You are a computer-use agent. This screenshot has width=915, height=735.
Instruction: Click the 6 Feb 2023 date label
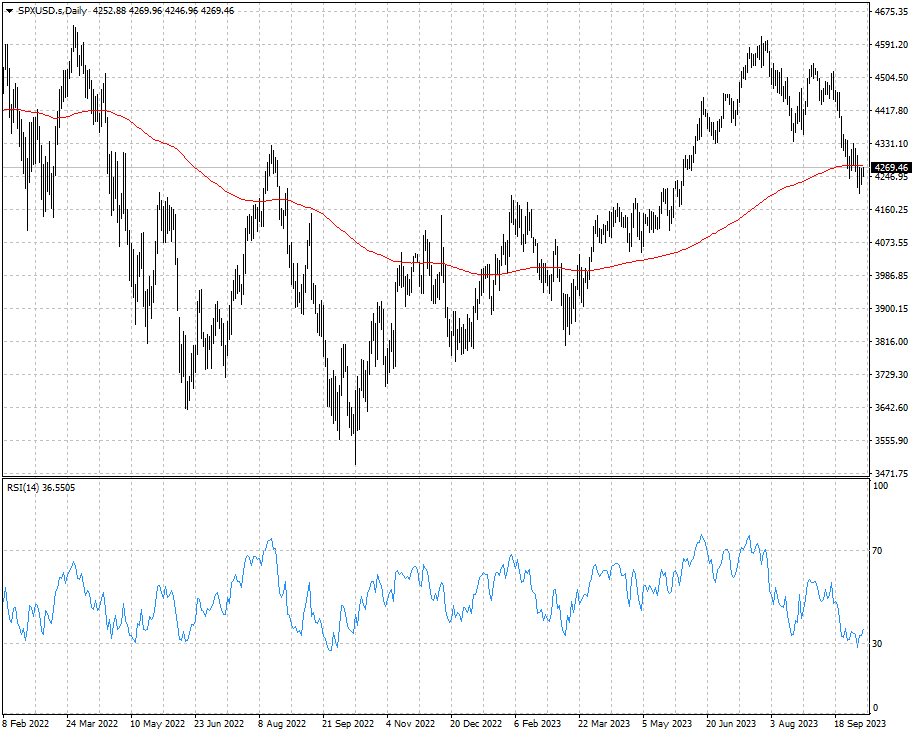537,724
